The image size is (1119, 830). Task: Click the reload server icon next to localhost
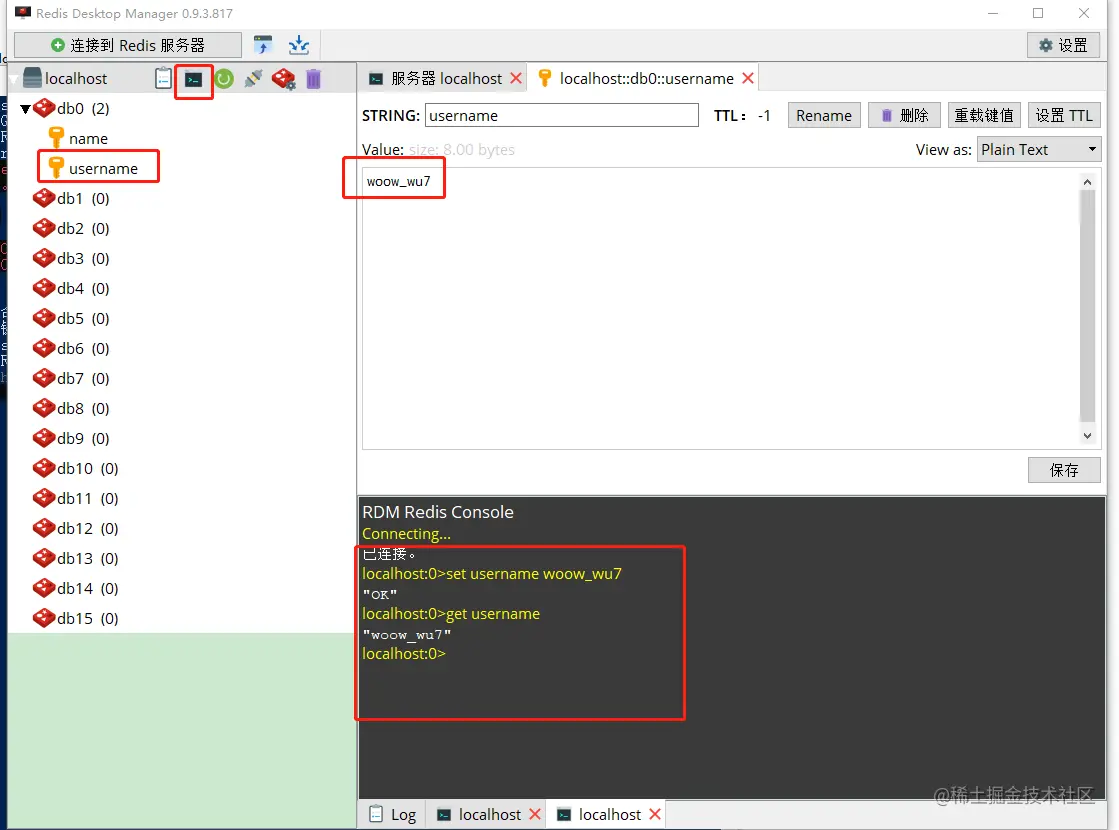coord(224,79)
